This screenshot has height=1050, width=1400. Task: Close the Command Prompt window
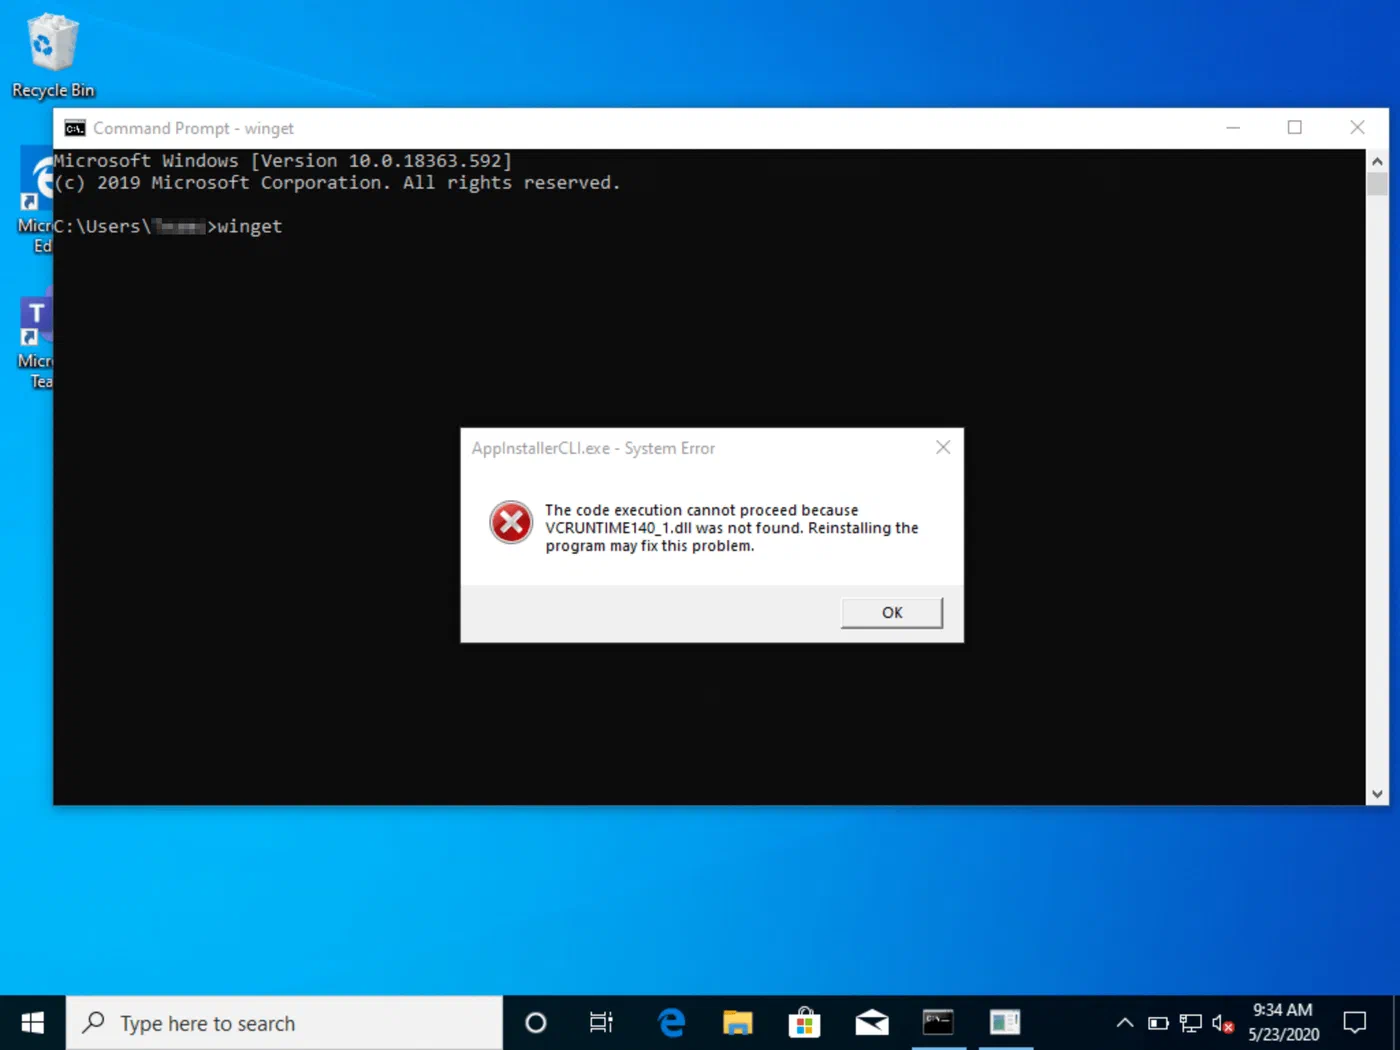click(1357, 127)
